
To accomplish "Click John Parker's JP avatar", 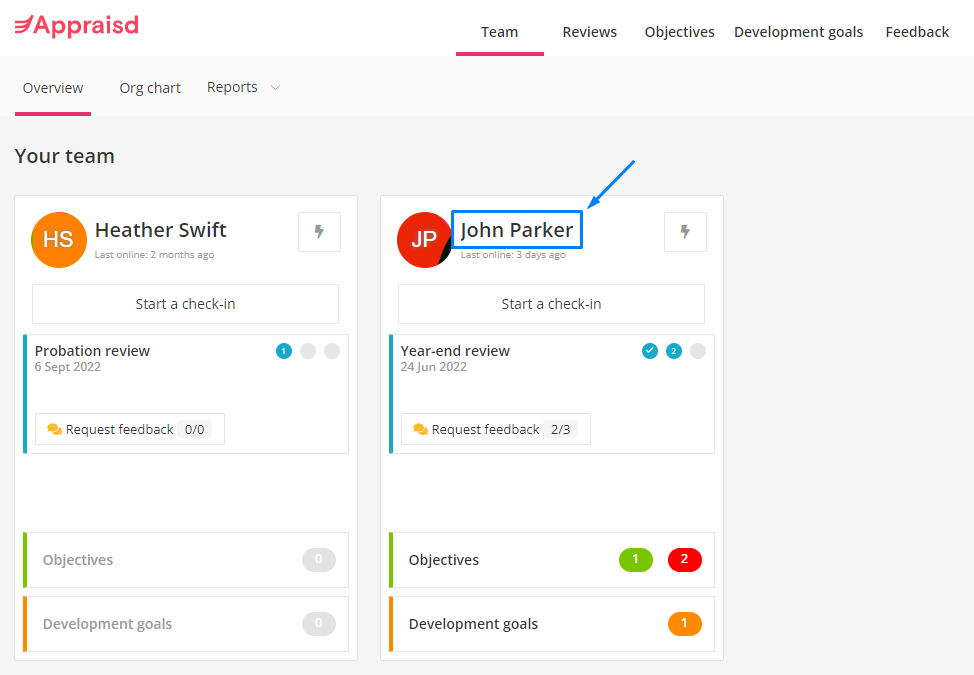I will (425, 240).
